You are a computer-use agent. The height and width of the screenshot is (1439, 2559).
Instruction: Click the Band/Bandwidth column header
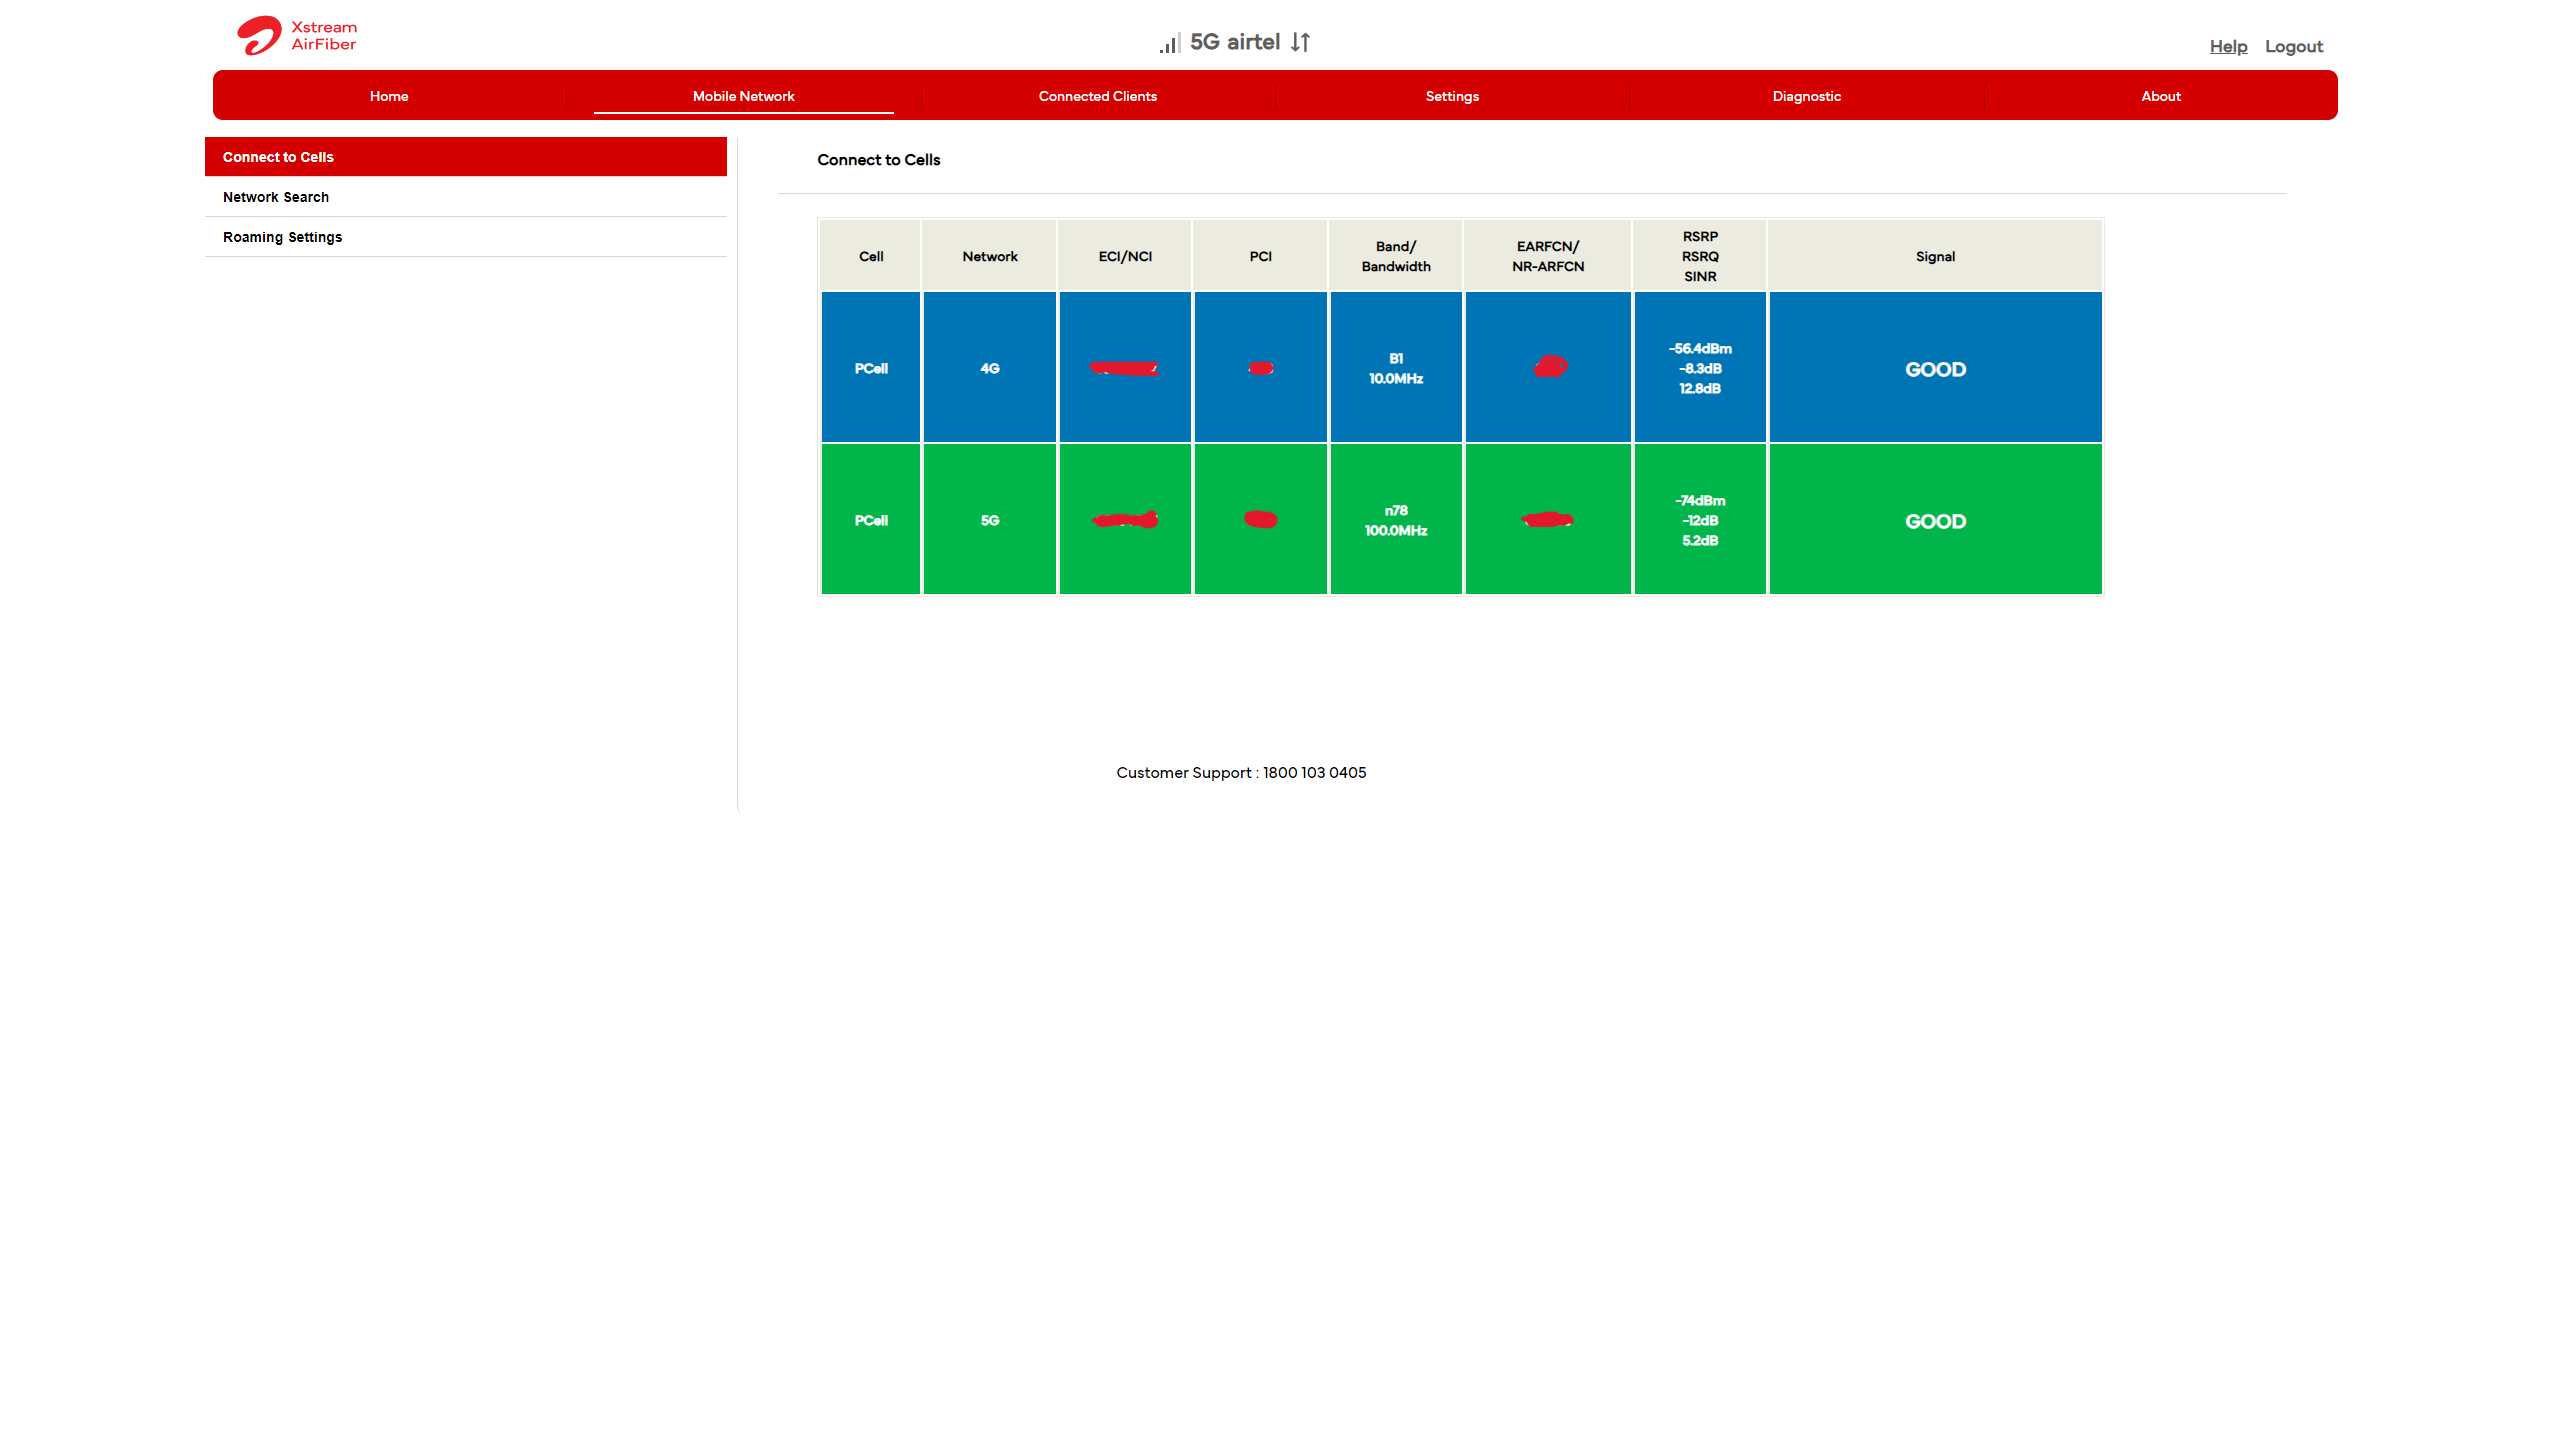(x=1395, y=256)
